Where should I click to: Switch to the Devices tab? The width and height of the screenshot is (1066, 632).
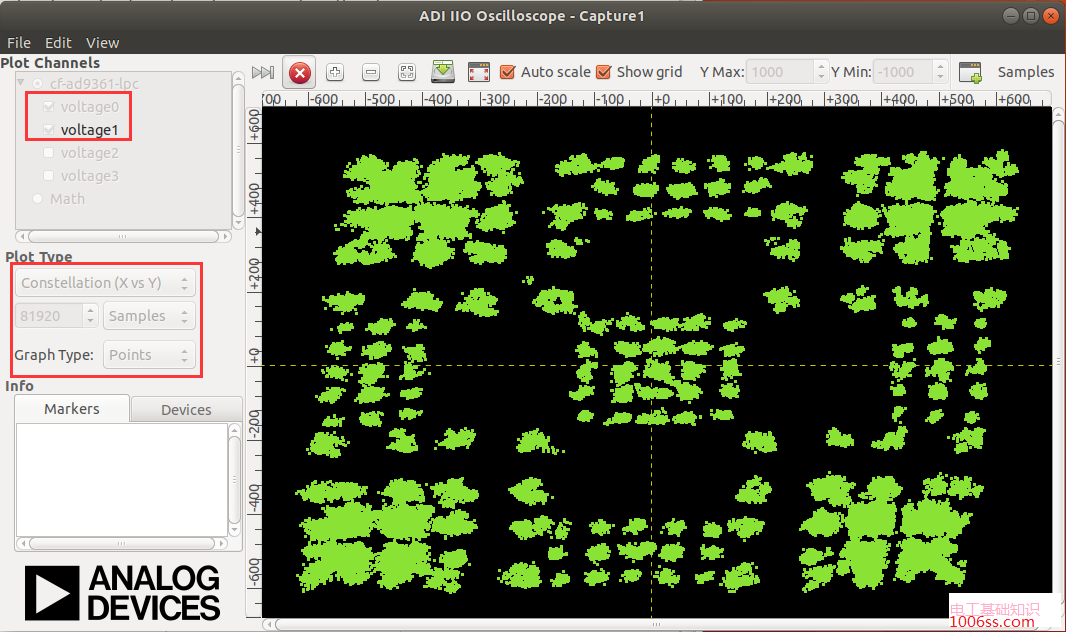coord(186,410)
